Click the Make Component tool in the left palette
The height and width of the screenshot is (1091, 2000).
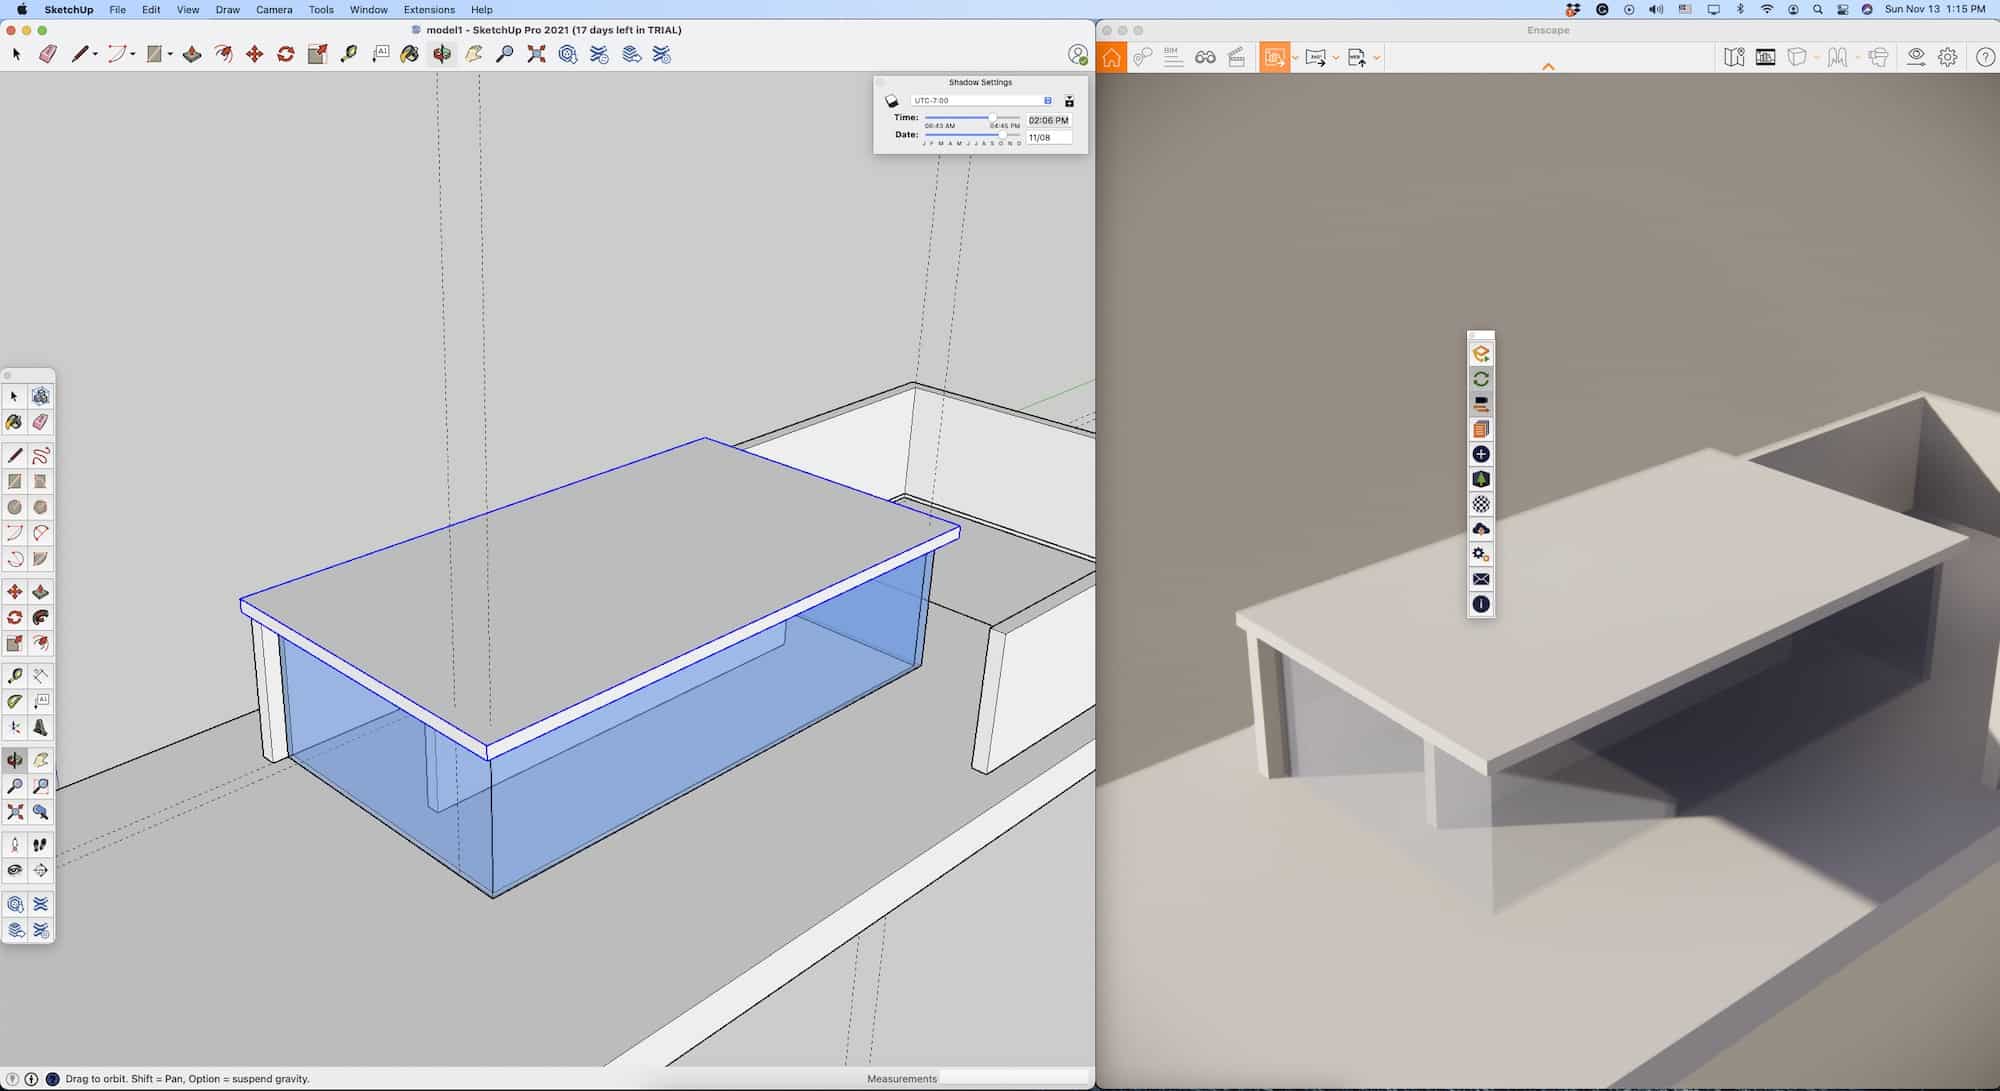point(40,396)
